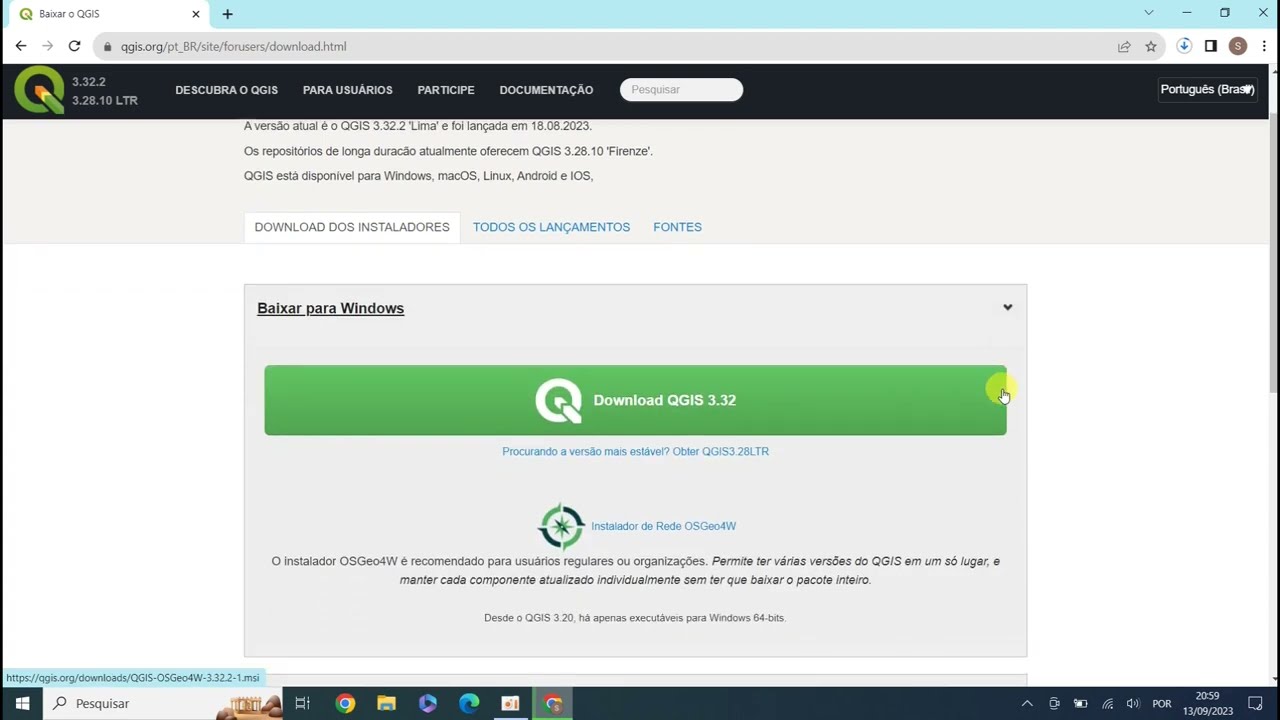1280x720 pixels.
Task: Launch Chrome from the taskbar
Action: pyautogui.click(x=345, y=703)
